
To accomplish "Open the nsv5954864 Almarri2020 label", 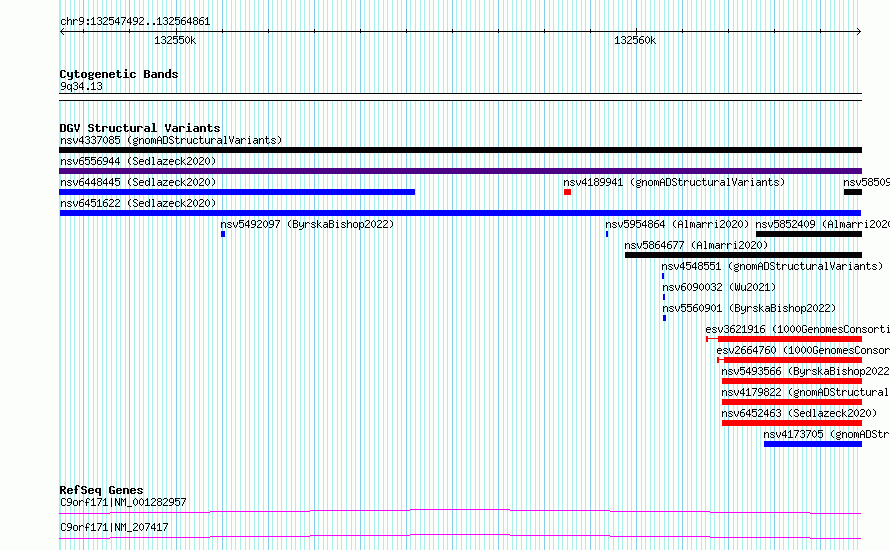I will pyautogui.click(x=677, y=224).
